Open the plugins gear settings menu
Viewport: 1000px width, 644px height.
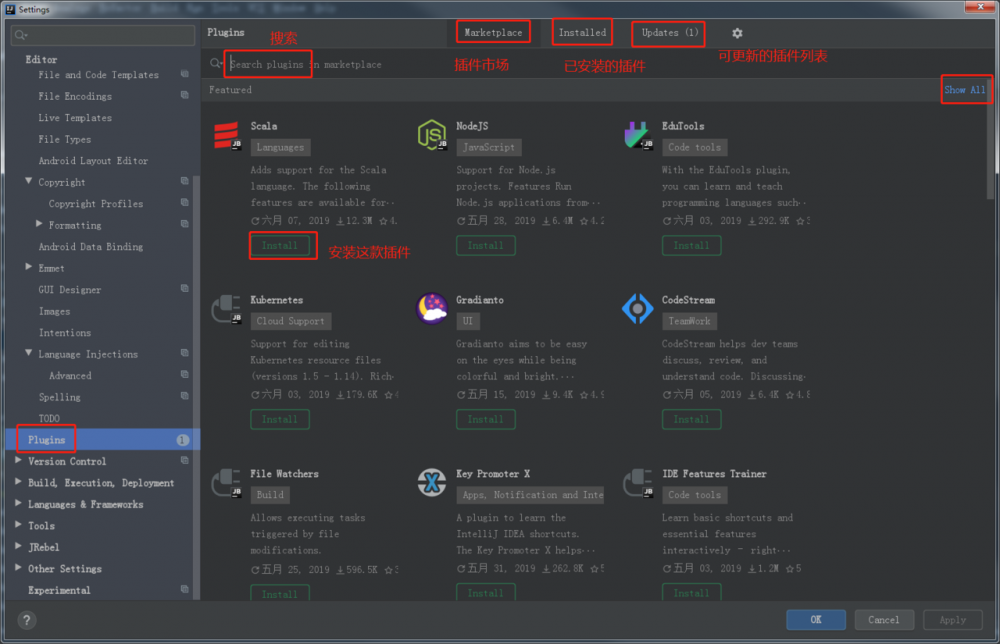click(x=737, y=33)
